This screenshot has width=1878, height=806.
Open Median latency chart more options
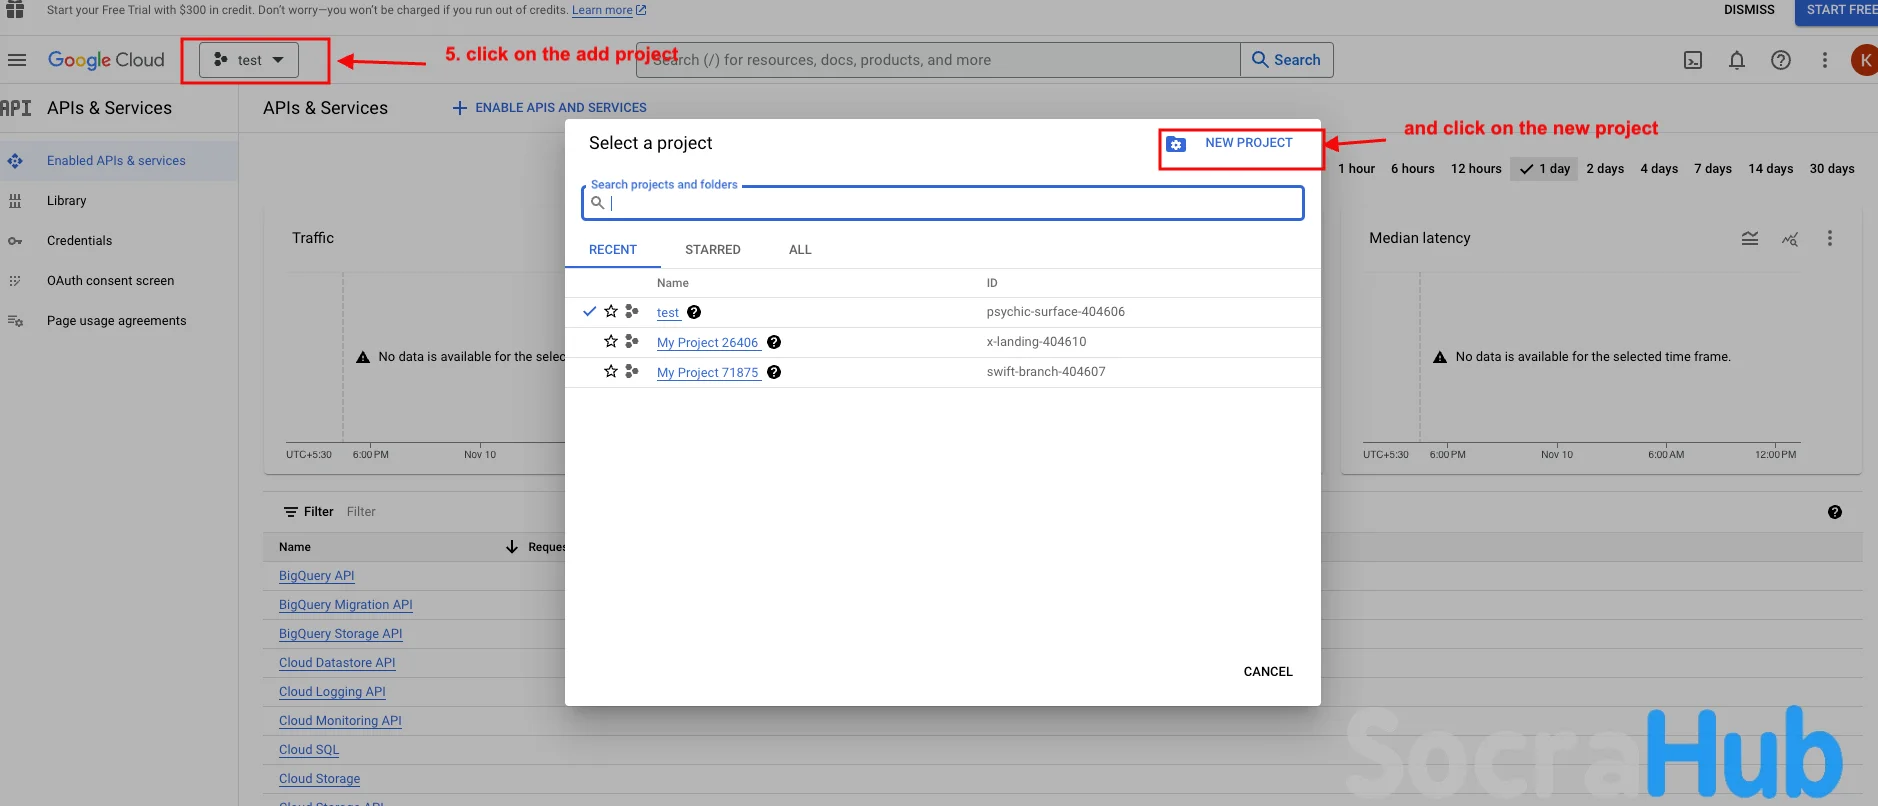(x=1830, y=238)
